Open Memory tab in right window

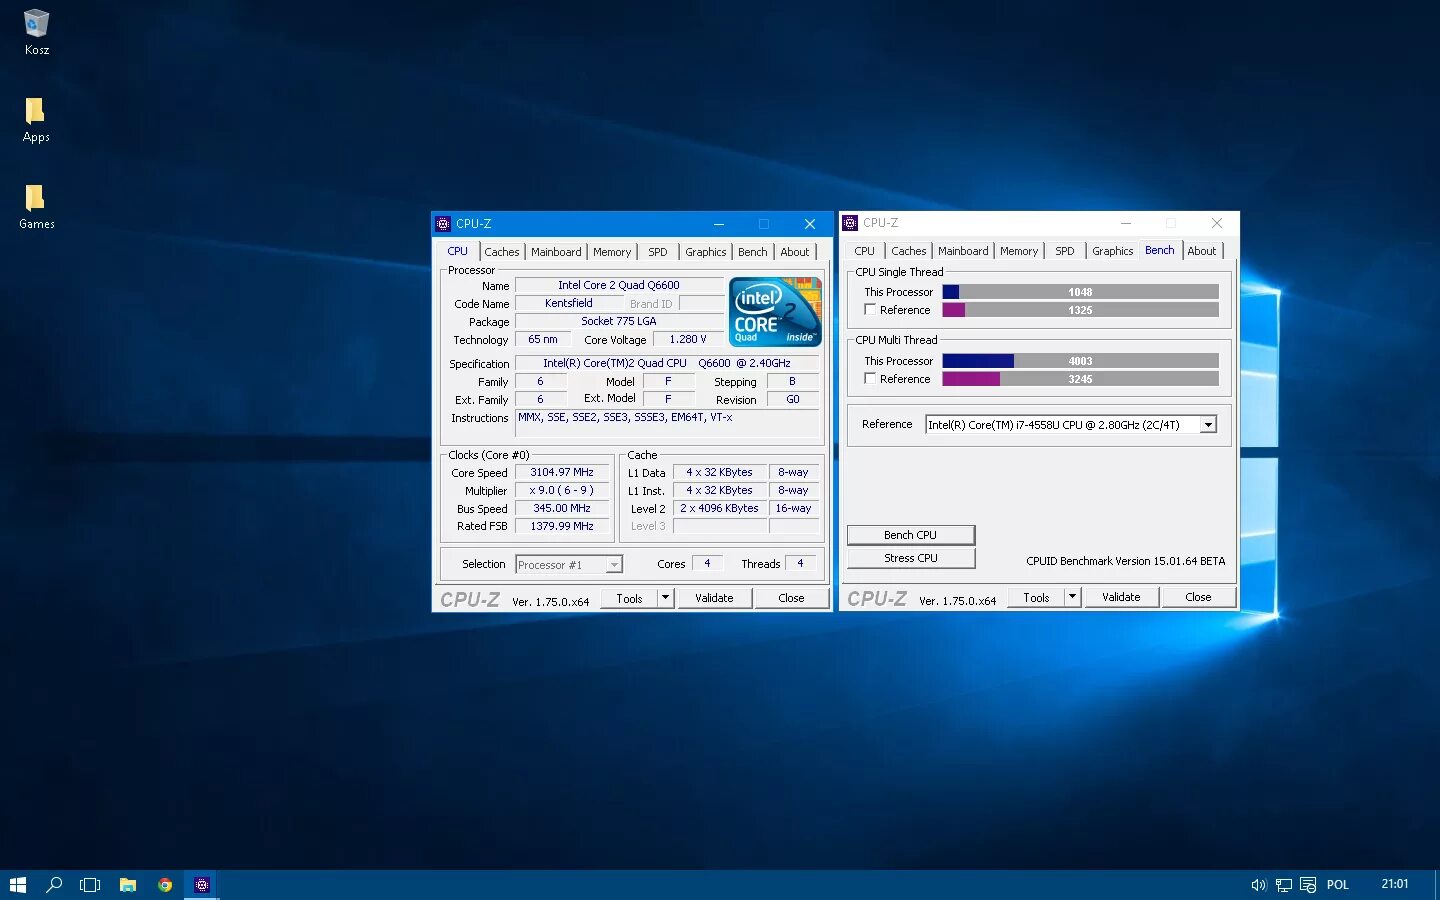tap(1019, 251)
